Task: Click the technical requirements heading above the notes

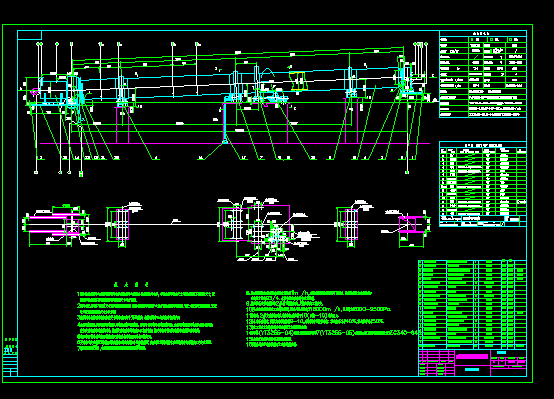Action: click(x=131, y=284)
